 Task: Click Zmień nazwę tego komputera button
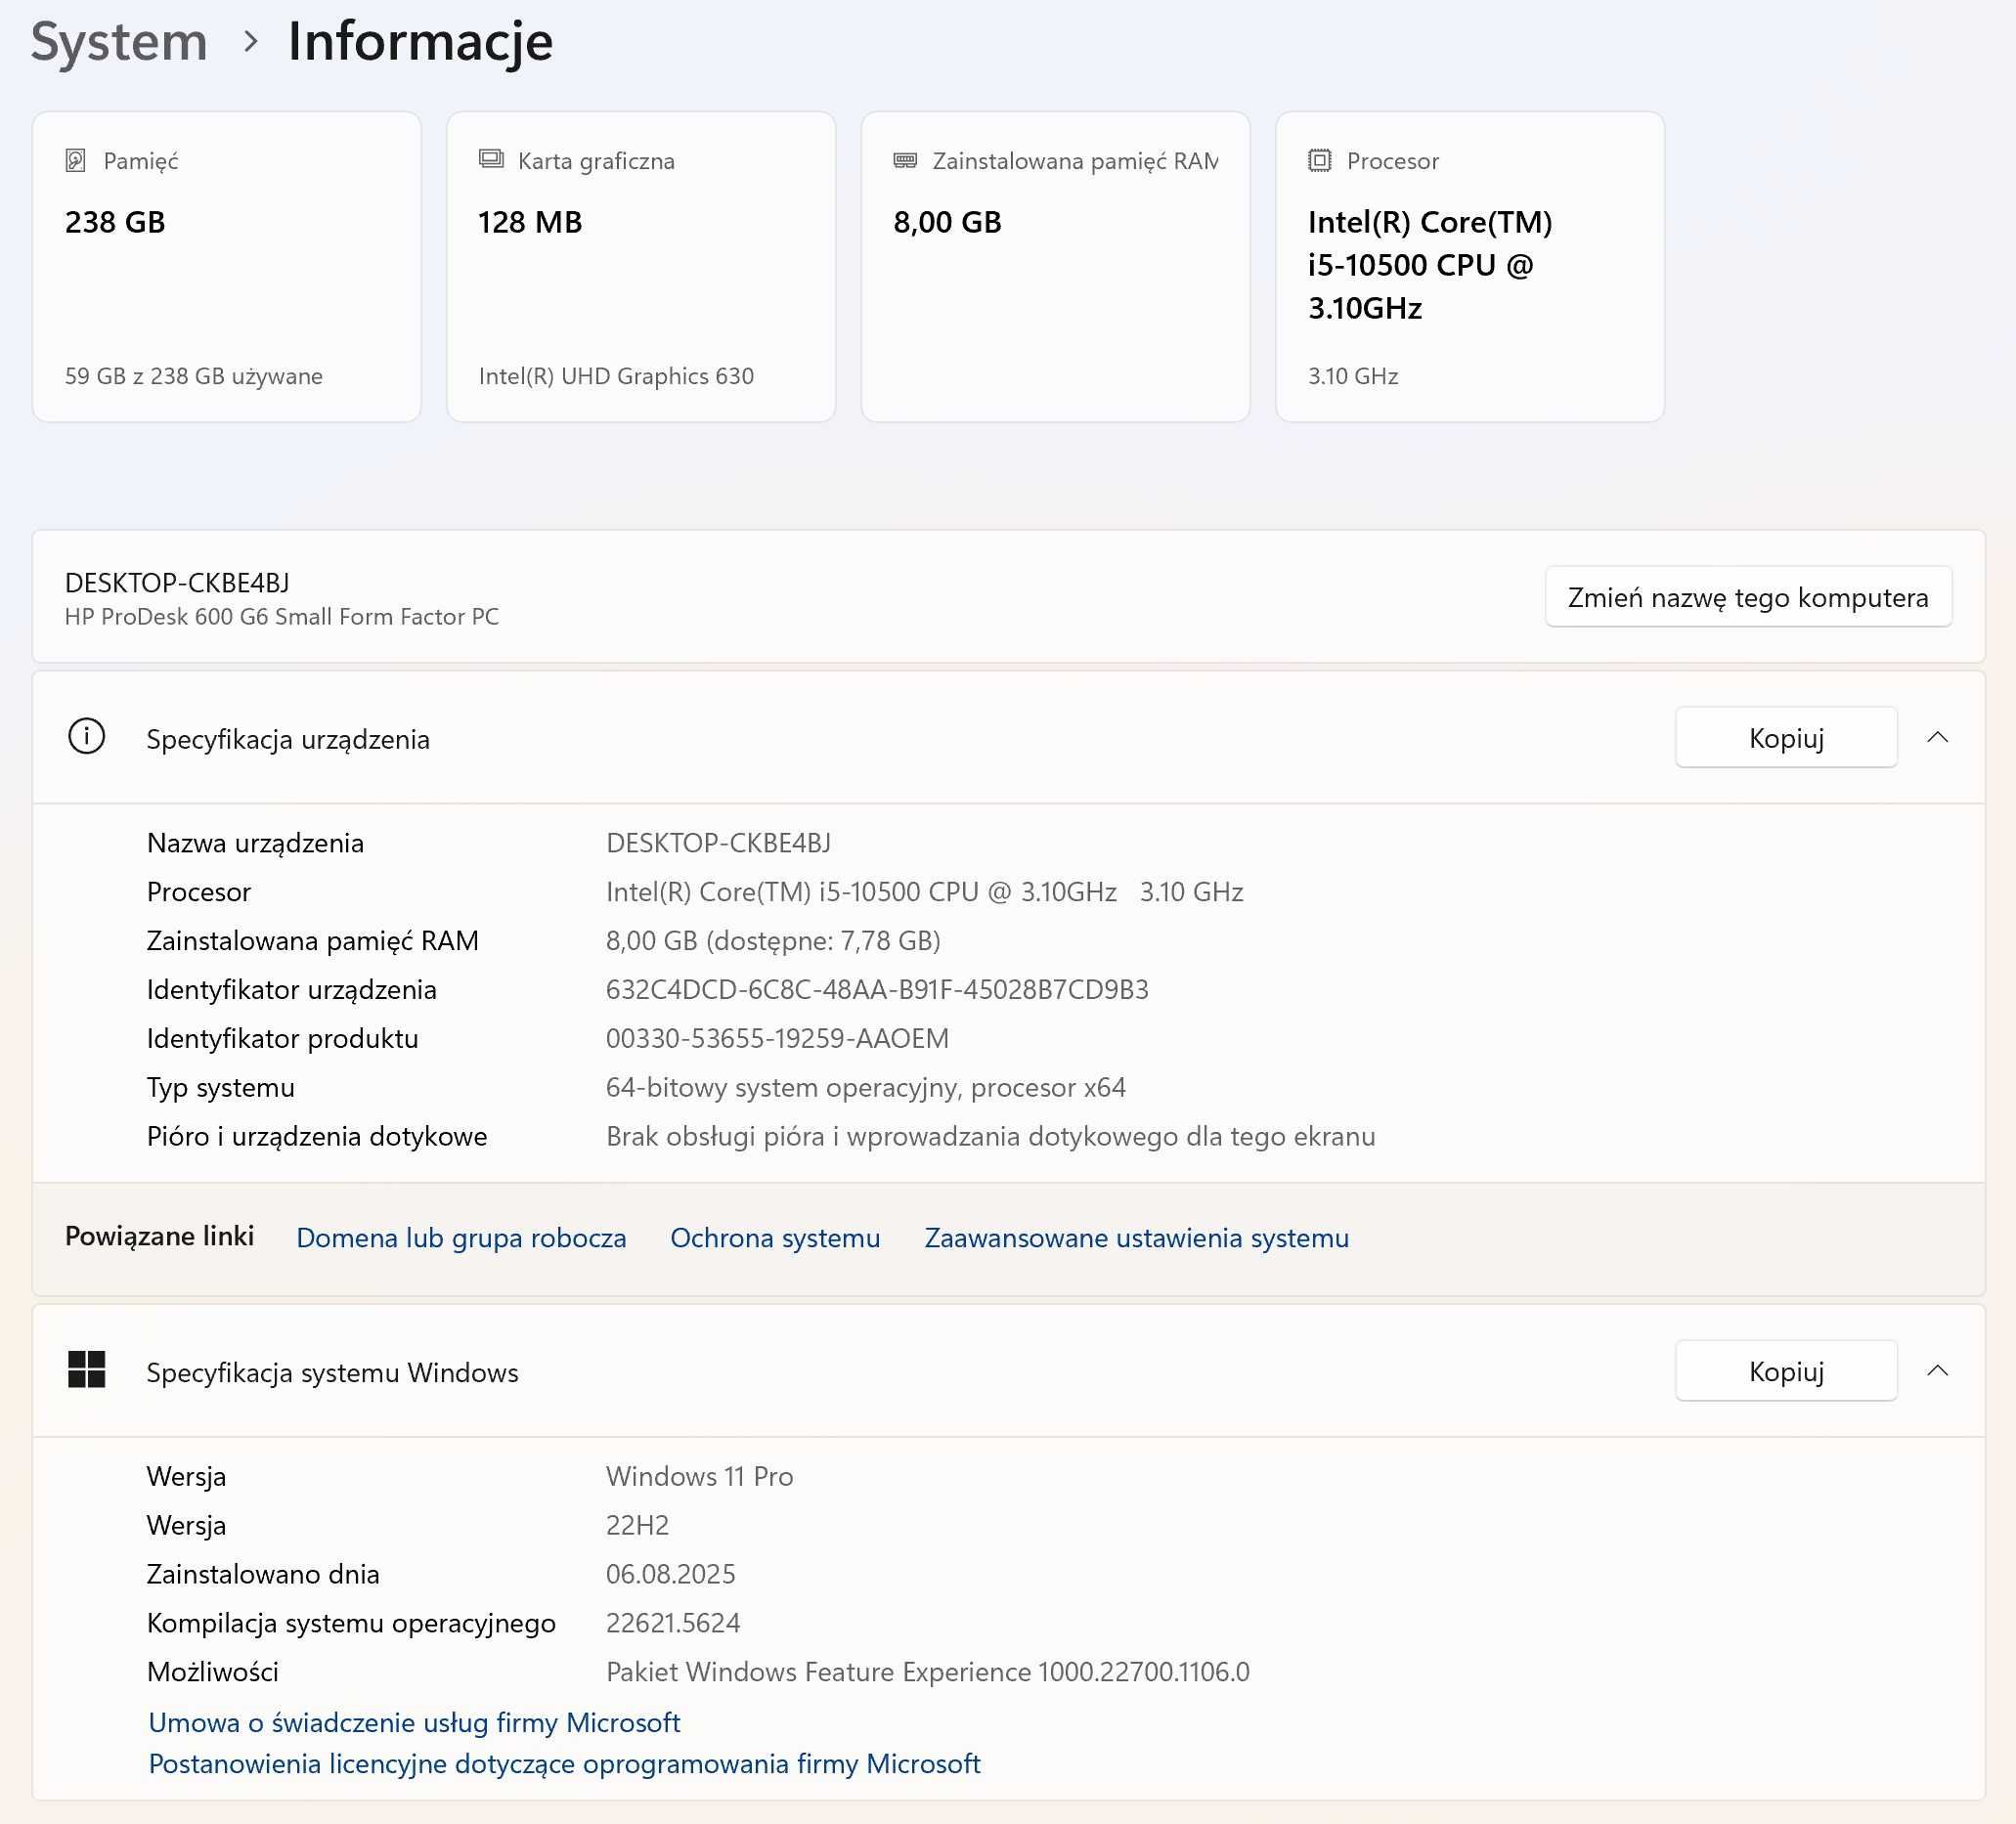pyautogui.click(x=1748, y=597)
